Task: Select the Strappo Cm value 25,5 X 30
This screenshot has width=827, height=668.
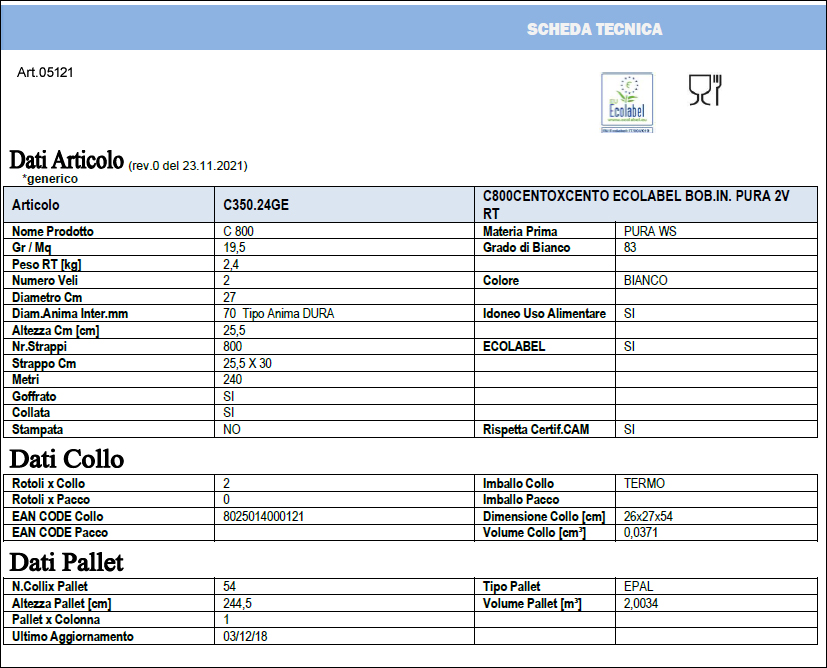Action: pos(247,363)
